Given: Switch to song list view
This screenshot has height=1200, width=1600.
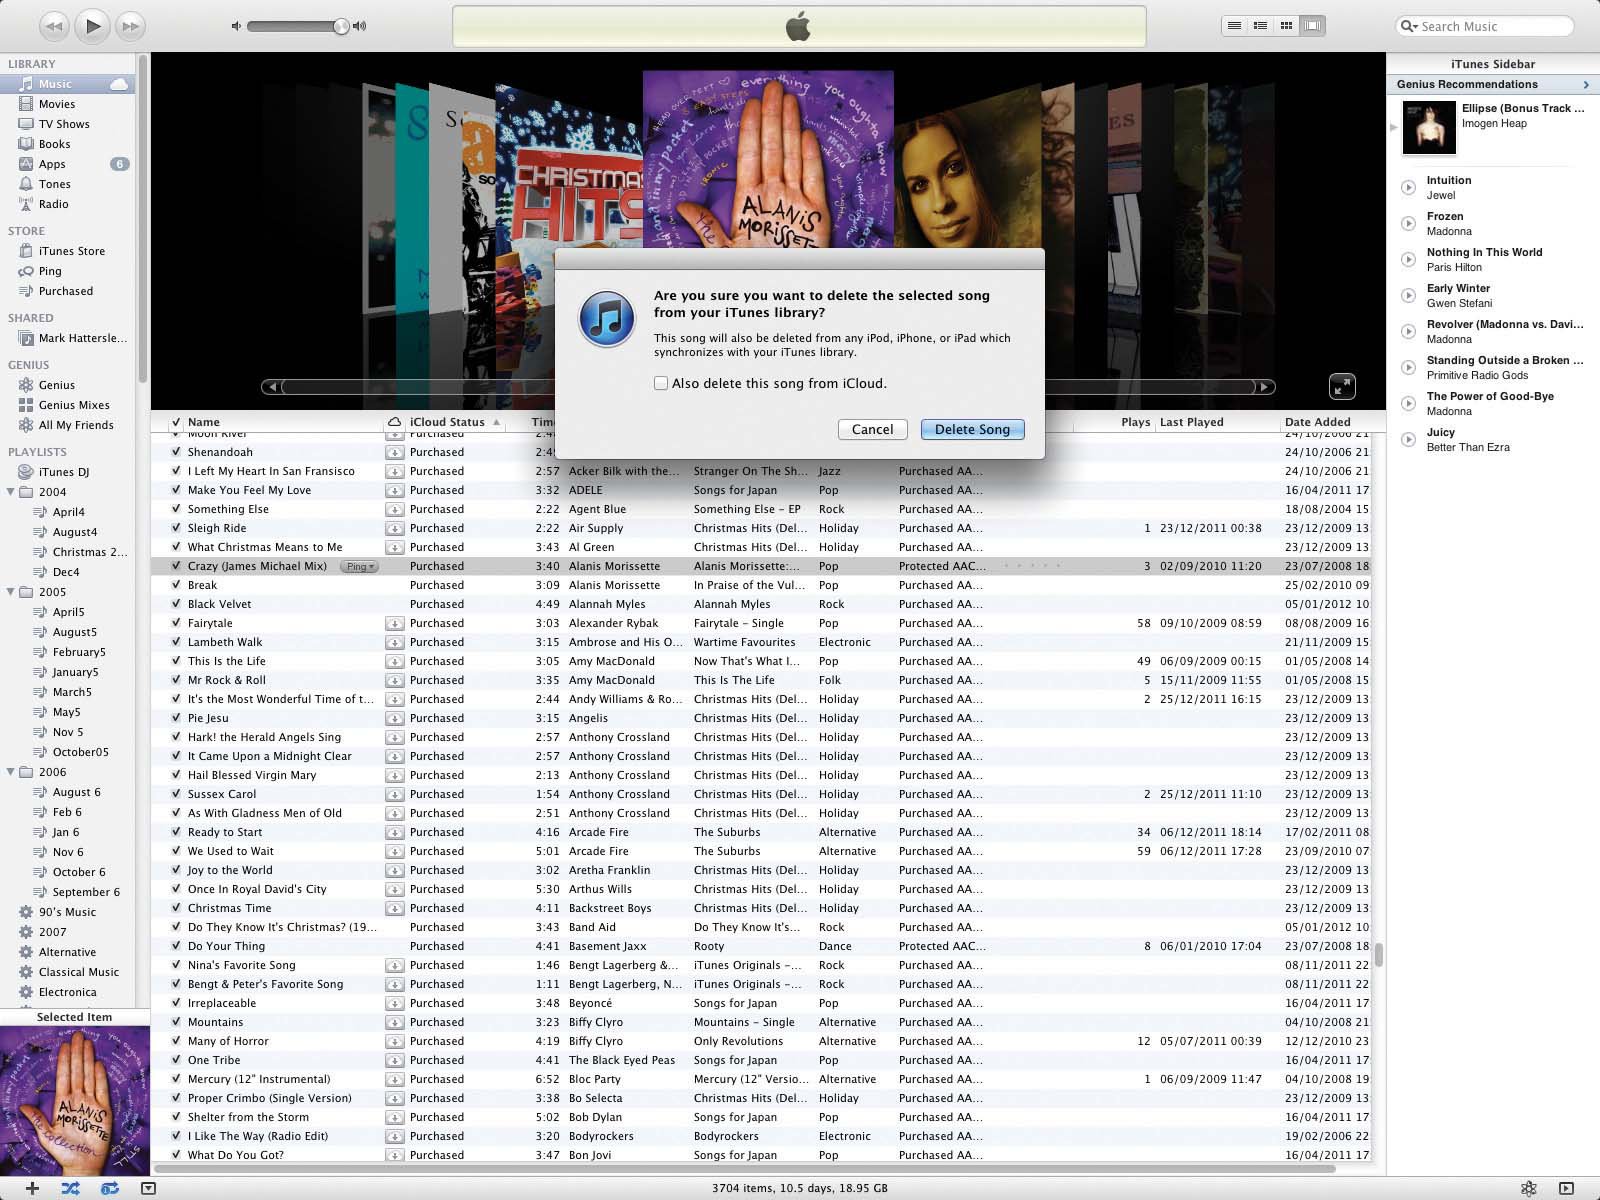Looking at the screenshot, I should coord(1235,26).
